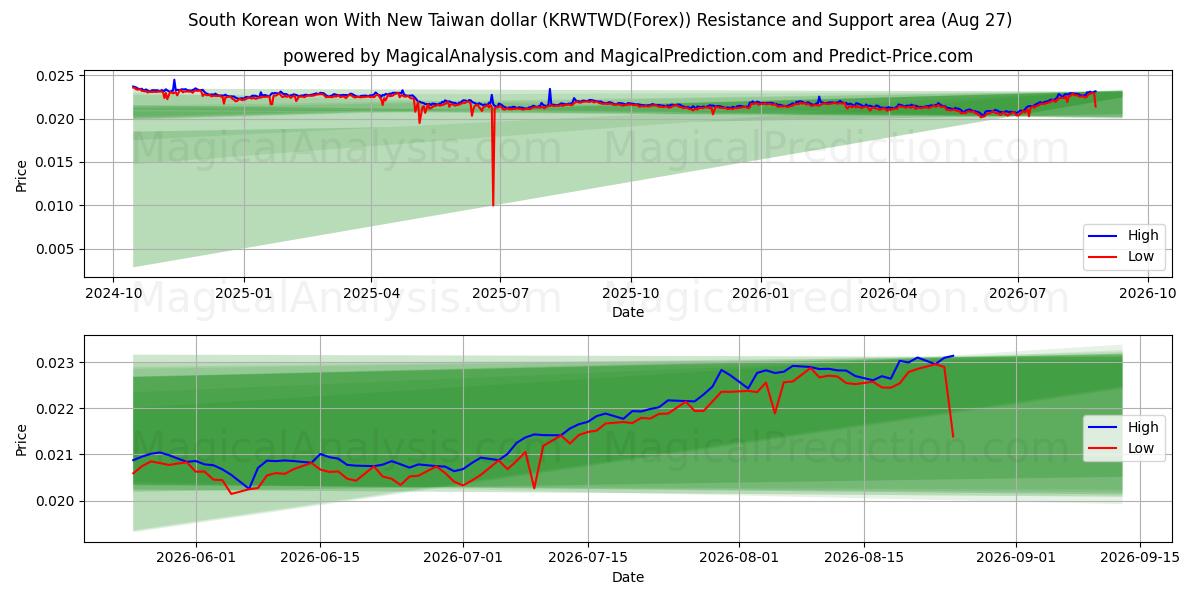This screenshot has height=600, width=1200.
Task: Click the '0.010' top y-axis tick
Action: pos(56,206)
